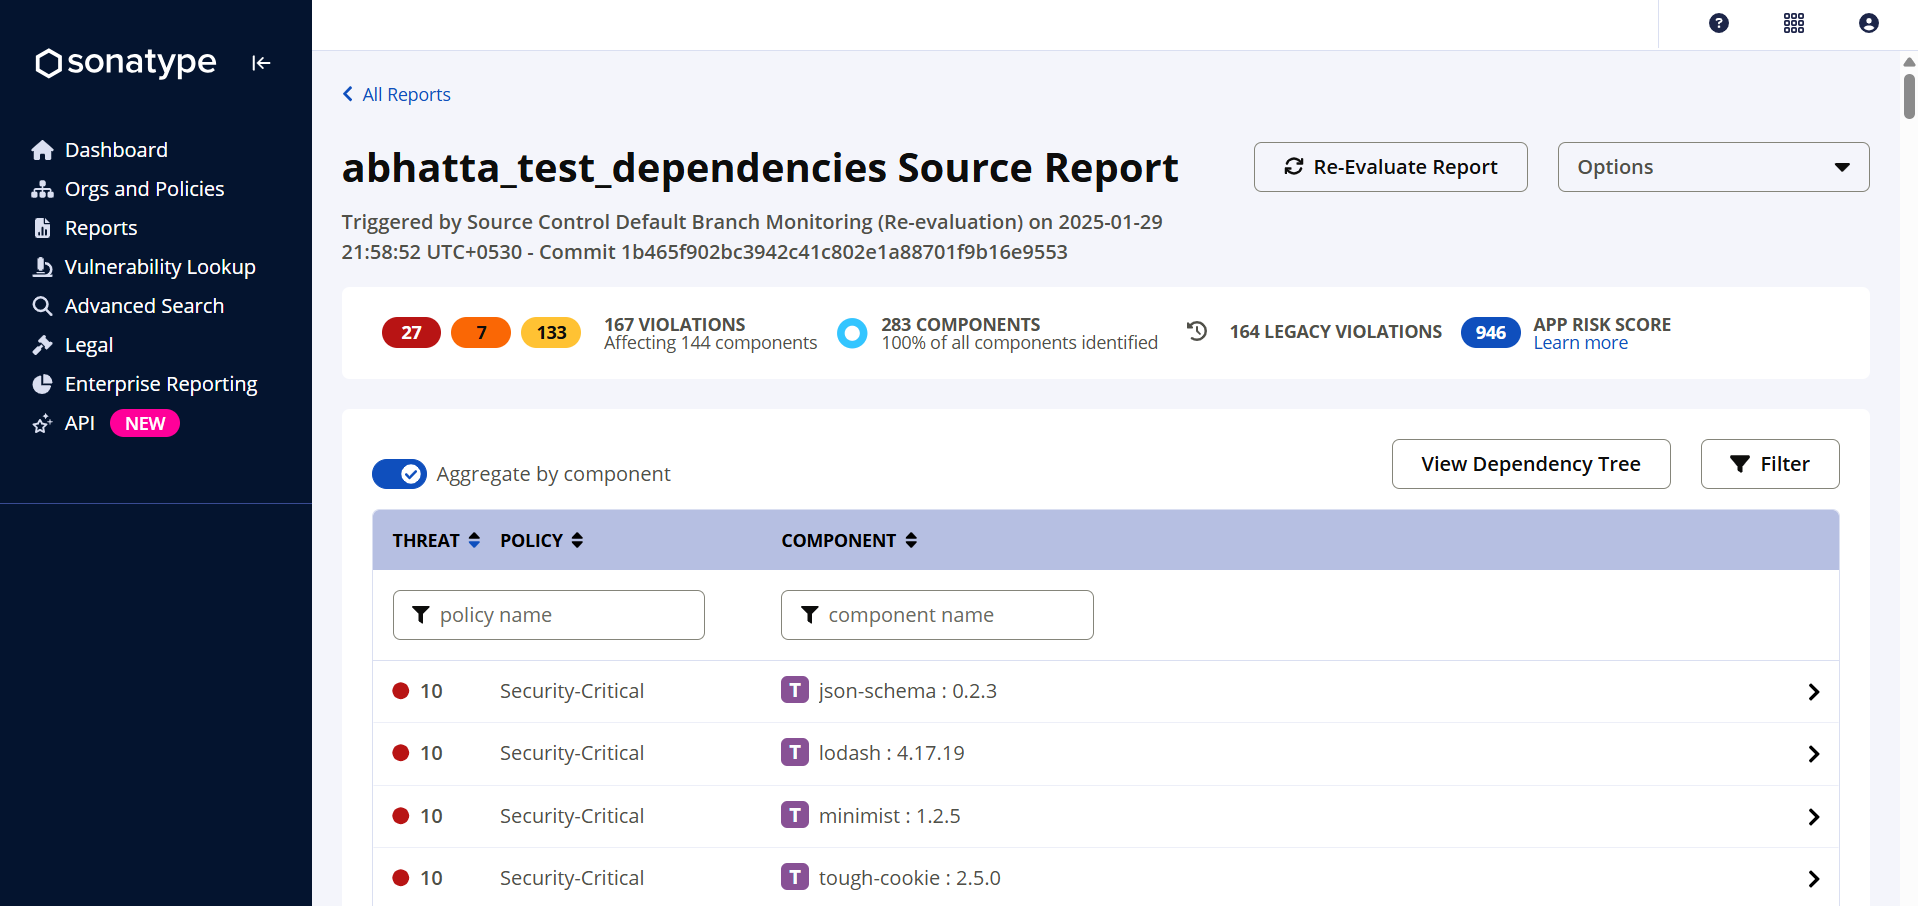1918x906 pixels.
Task: Expand the json-schema row chevron
Action: click(x=1813, y=692)
